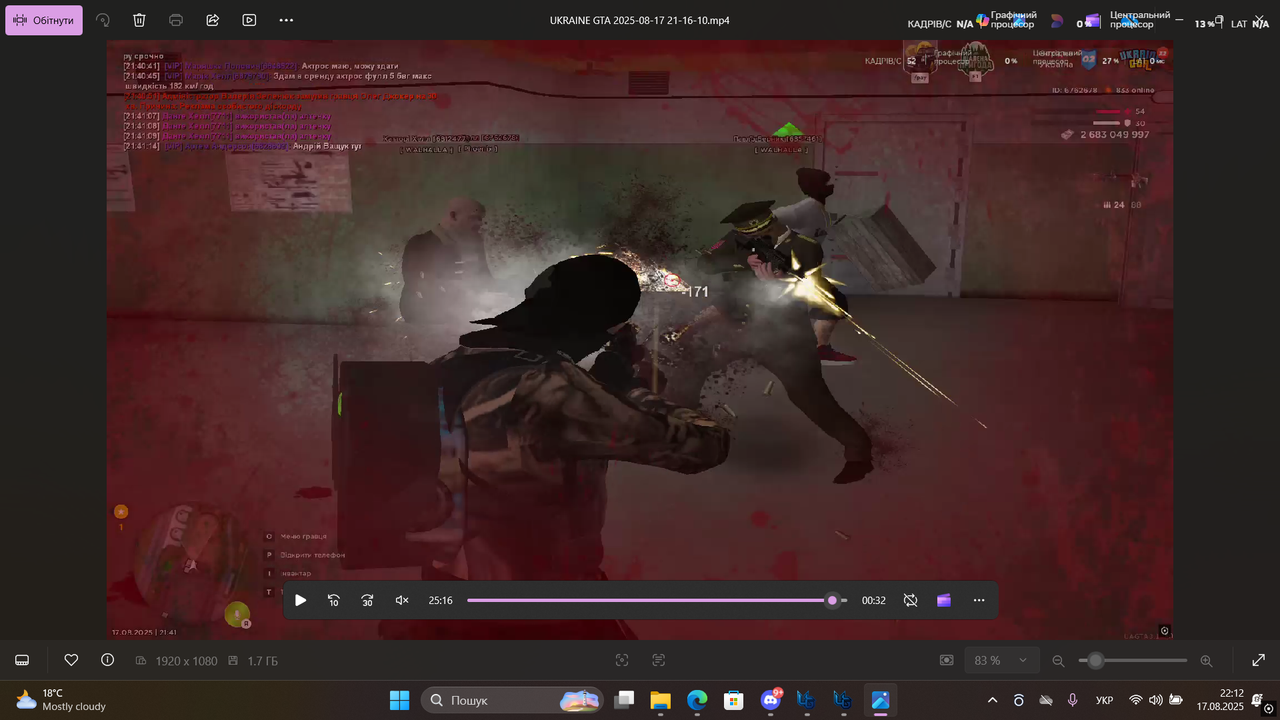Viewport: 1280px width, 720px height.
Task: Click the greyed-out text recognition icon in the bottom bar
Action: pos(658,660)
